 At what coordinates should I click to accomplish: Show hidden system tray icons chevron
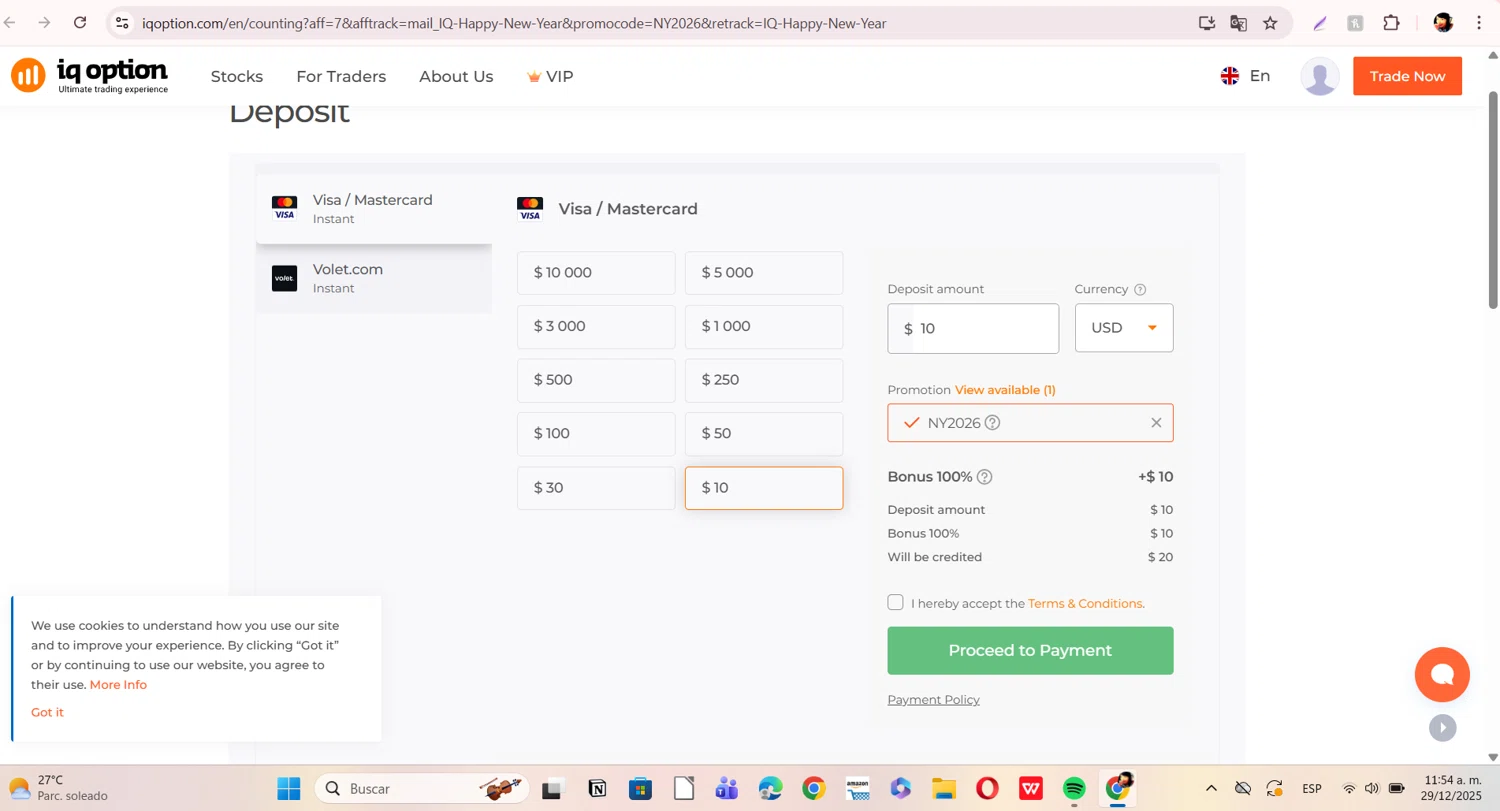point(1211,789)
